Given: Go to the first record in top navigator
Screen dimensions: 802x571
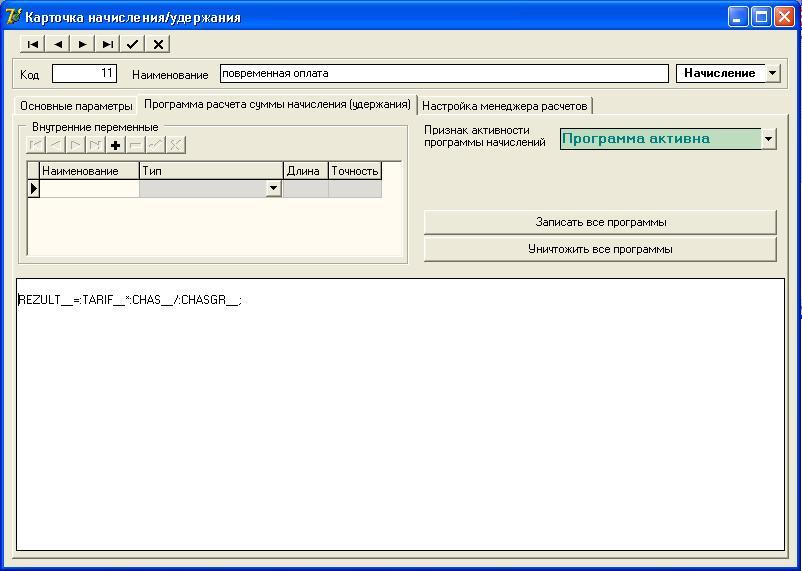Looking at the screenshot, I should 33,44.
